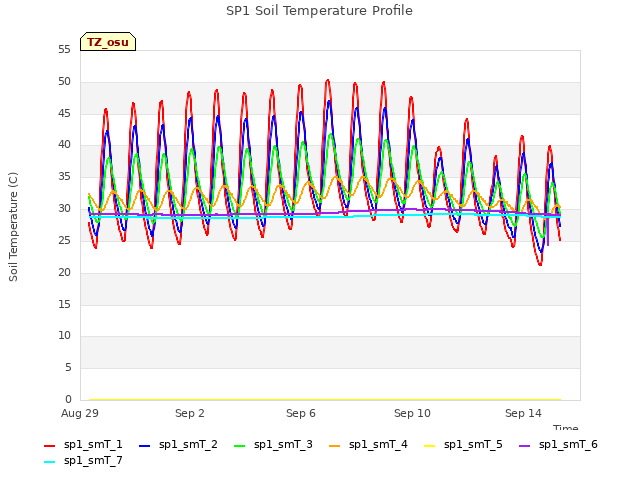Viewport: 640px width, 480px height.
Task: Click the 25 y-axis tick label
Action: pos(64,240)
